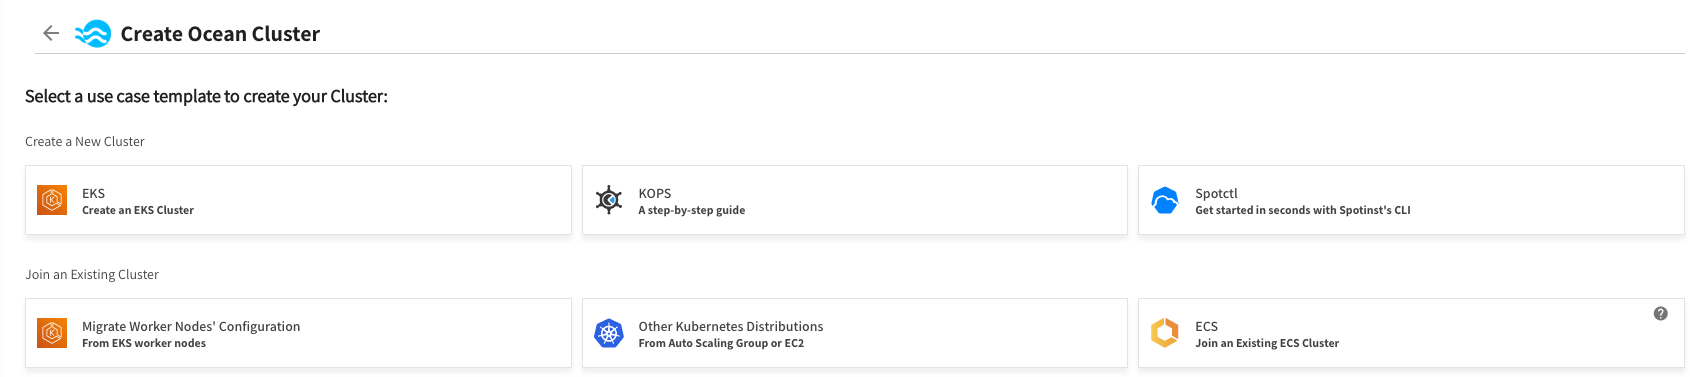
Task: Click the blue Spotctl cloud icon
Action: [x=1165, y=201]
